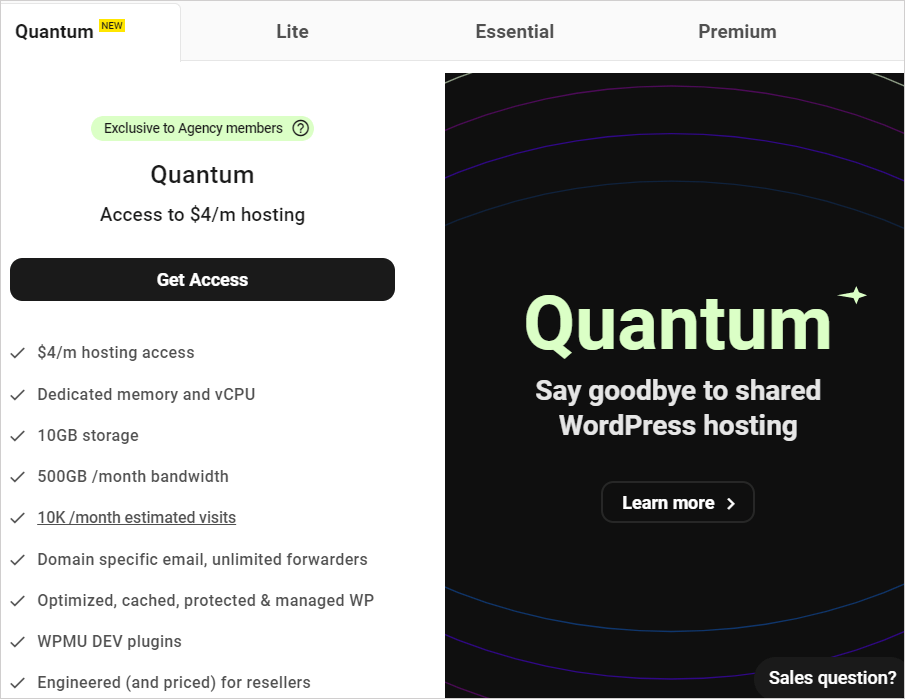Click the help question mark icon
This screenshot has height=699, width=905.
[x=300, y=128]
